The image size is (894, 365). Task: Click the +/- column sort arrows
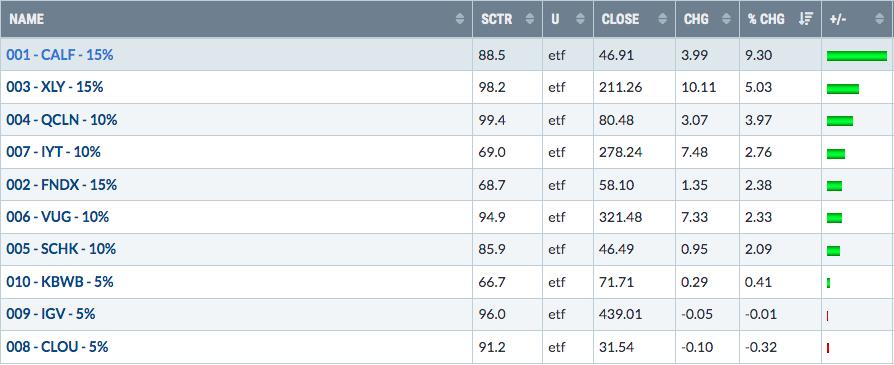click(x=879, y=19)
